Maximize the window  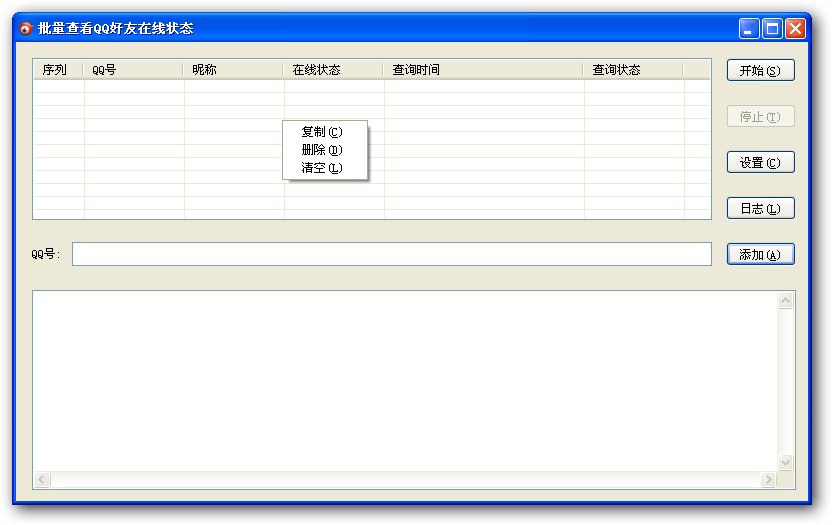click(x=772, y=28)
